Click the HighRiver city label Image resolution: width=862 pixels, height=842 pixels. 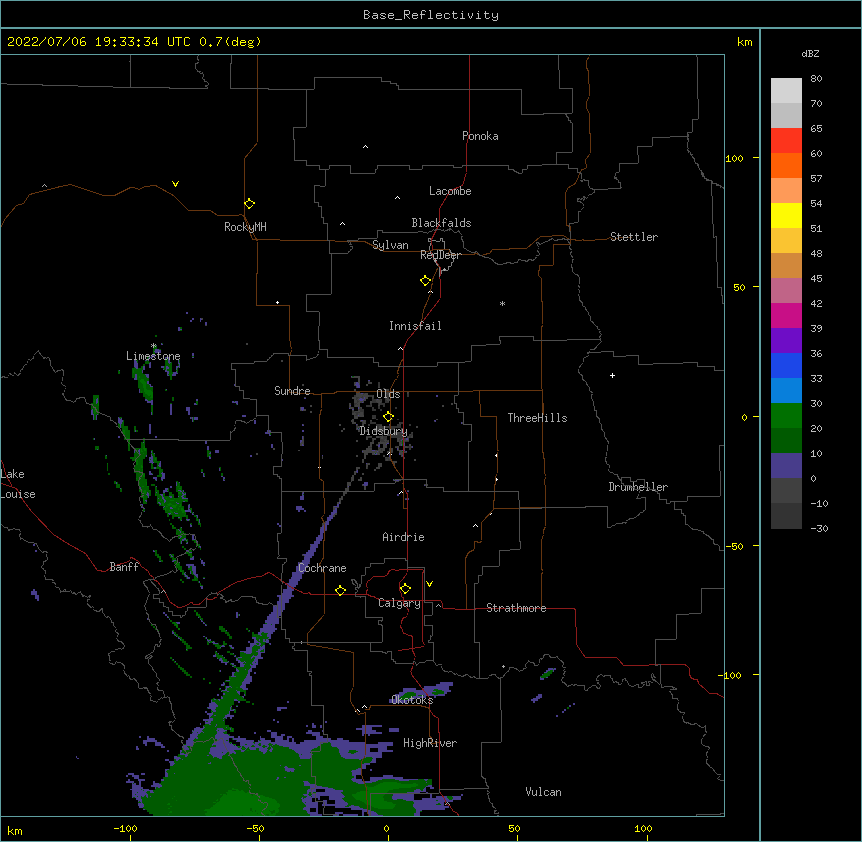[430, 743]
